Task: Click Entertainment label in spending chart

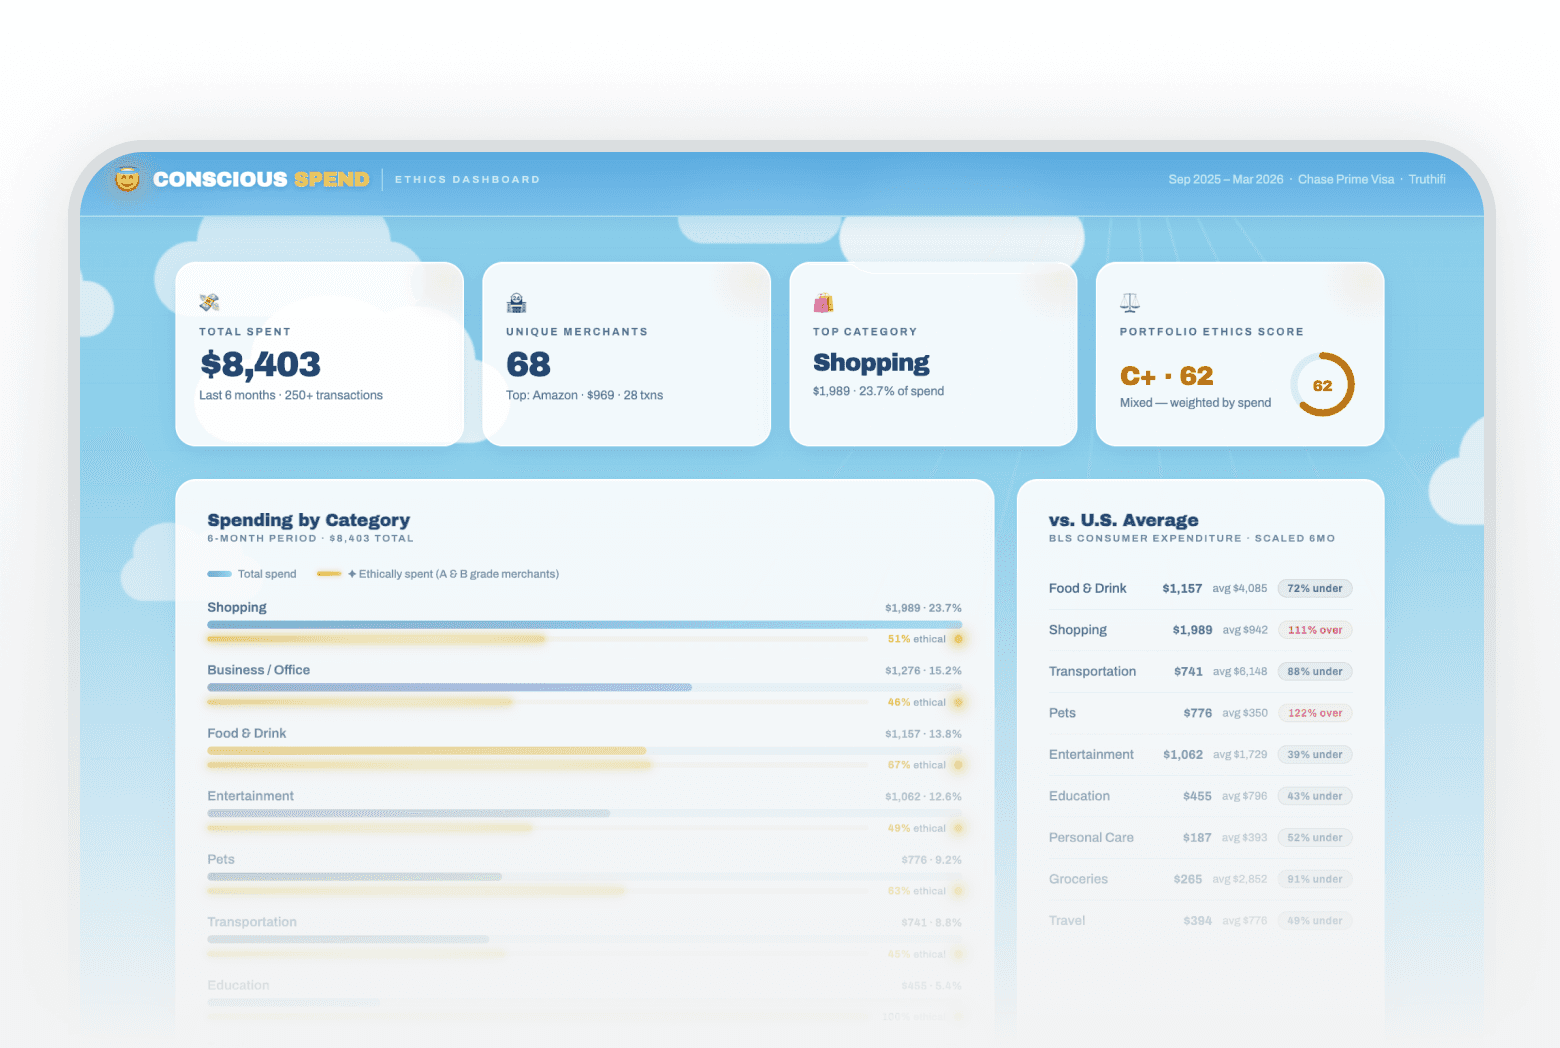Action: 250,796
